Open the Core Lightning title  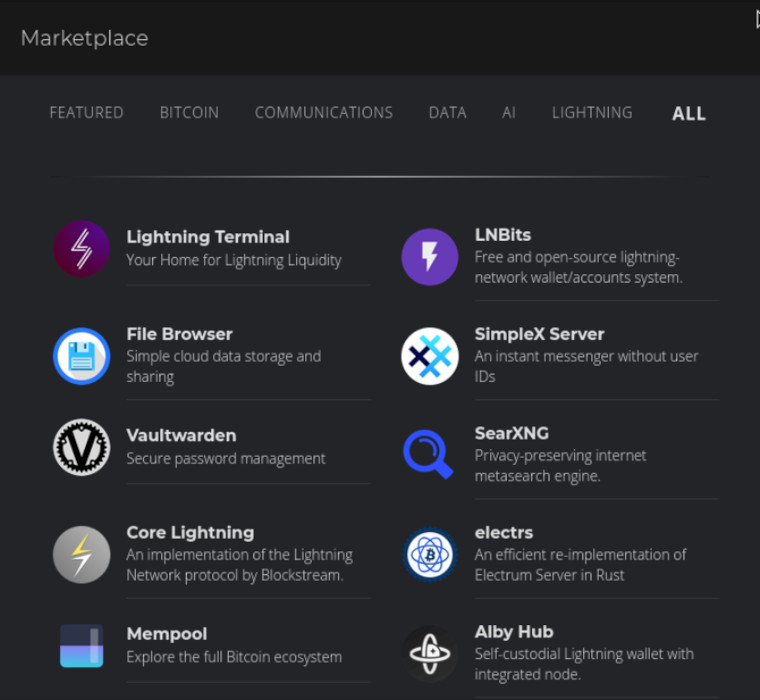point(190,532)
